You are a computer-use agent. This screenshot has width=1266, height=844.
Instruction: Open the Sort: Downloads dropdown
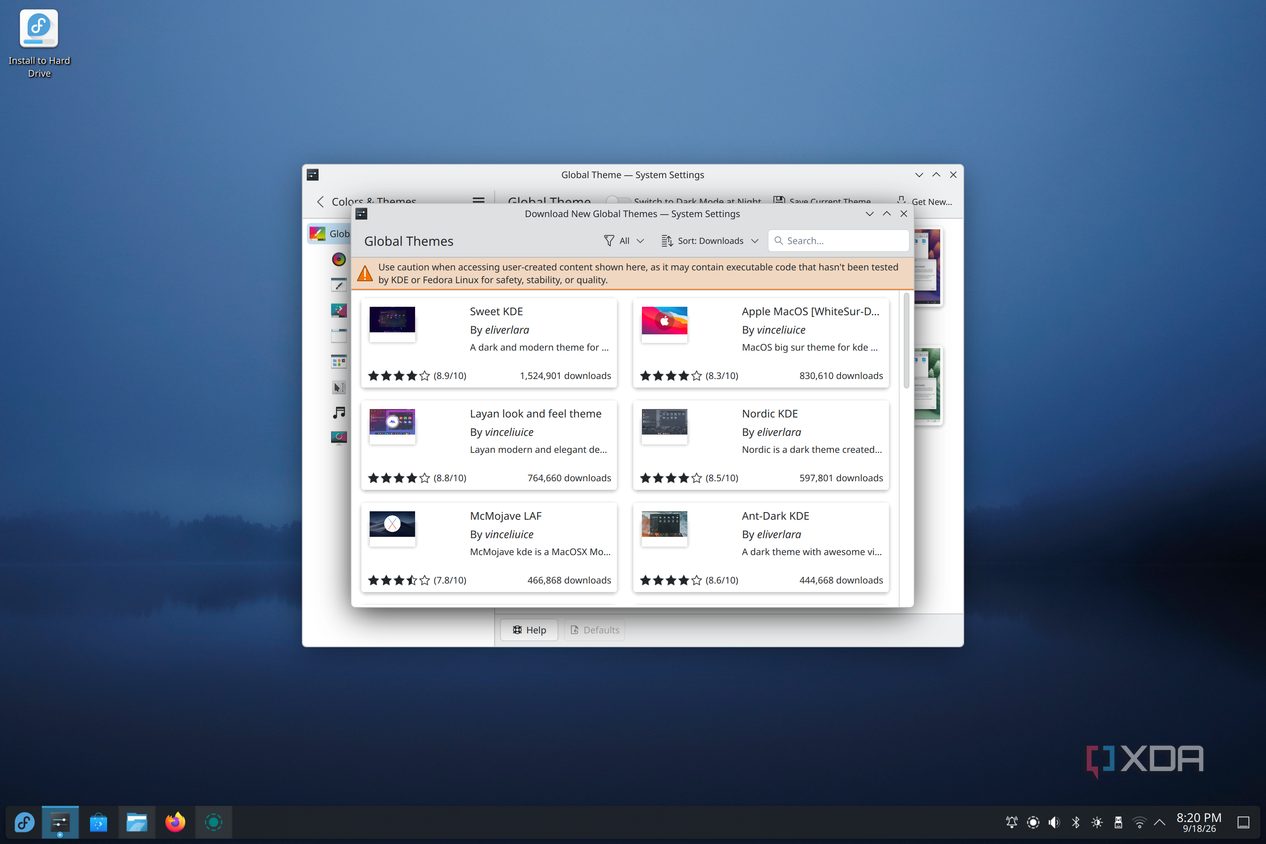click(x=710, y=241)
